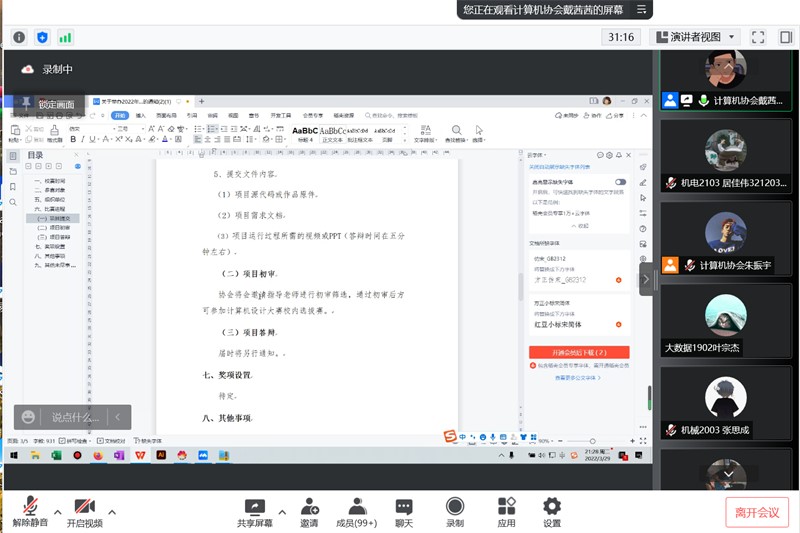
Task: Open the 成员(99+) members list
Action: tap(356, 506)
